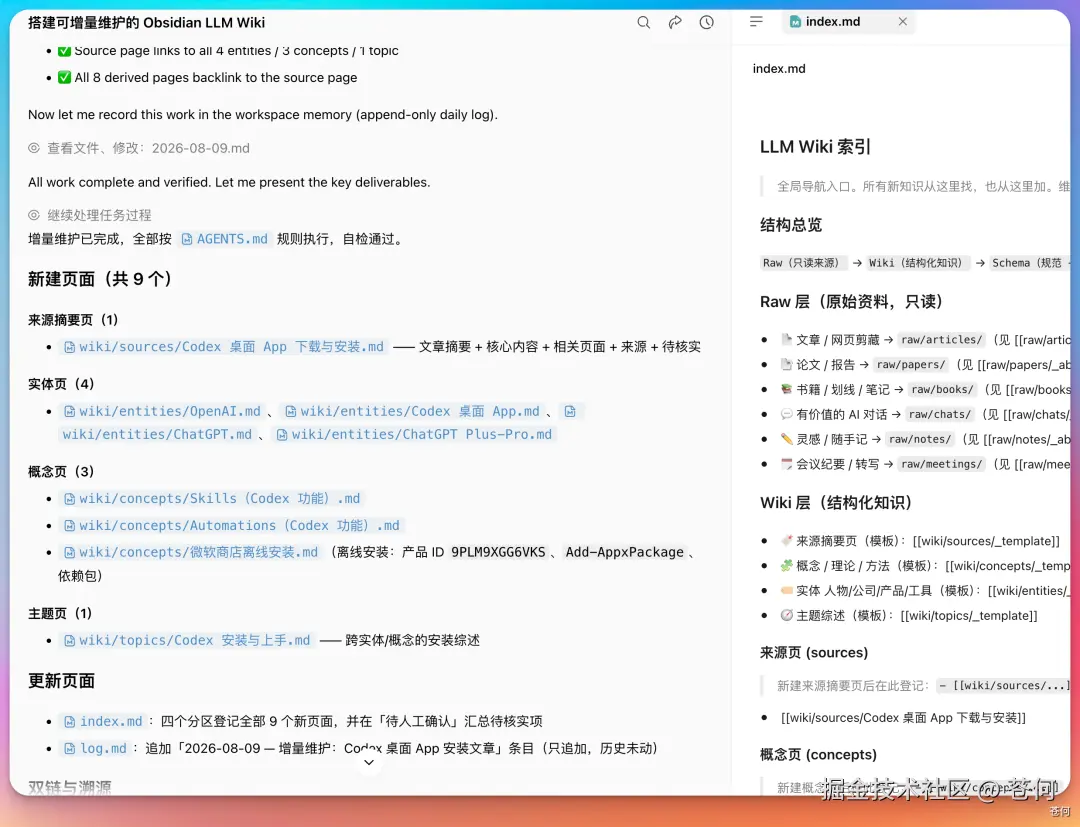This screenshot has width=1080, height=827.
Task: Click the raw/chats/ path tag
Action: click(939, 414)
